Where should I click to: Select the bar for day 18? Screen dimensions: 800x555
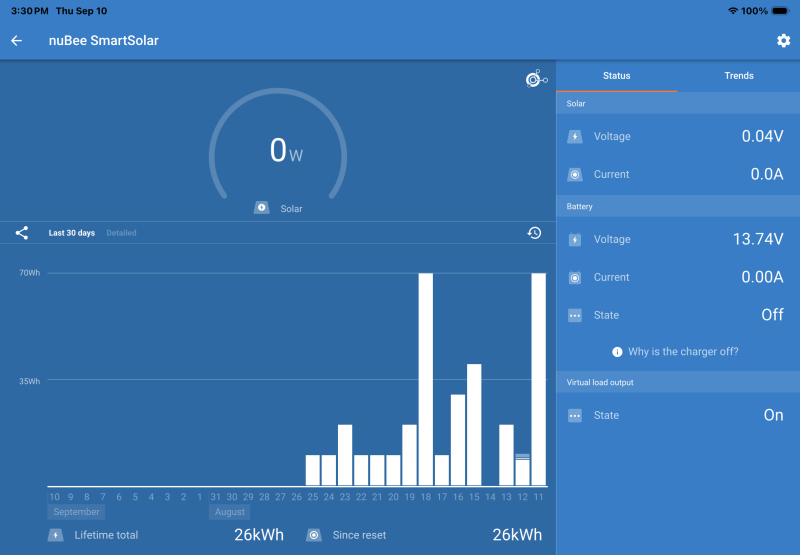(x=426, y=380)
